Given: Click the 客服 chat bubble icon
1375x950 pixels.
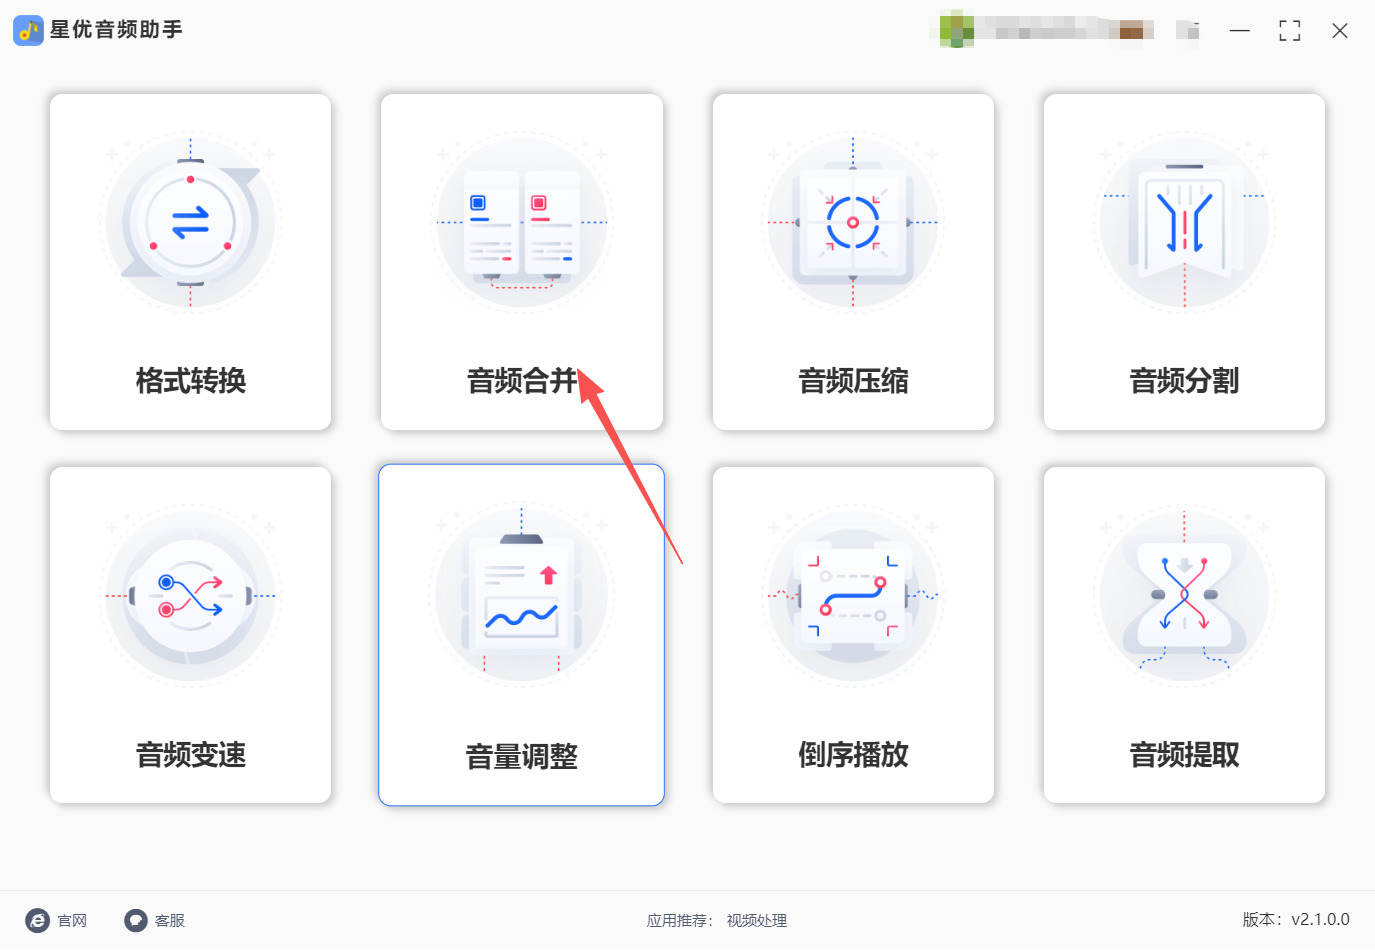Looking at the screenshot, I should (136, 921).
